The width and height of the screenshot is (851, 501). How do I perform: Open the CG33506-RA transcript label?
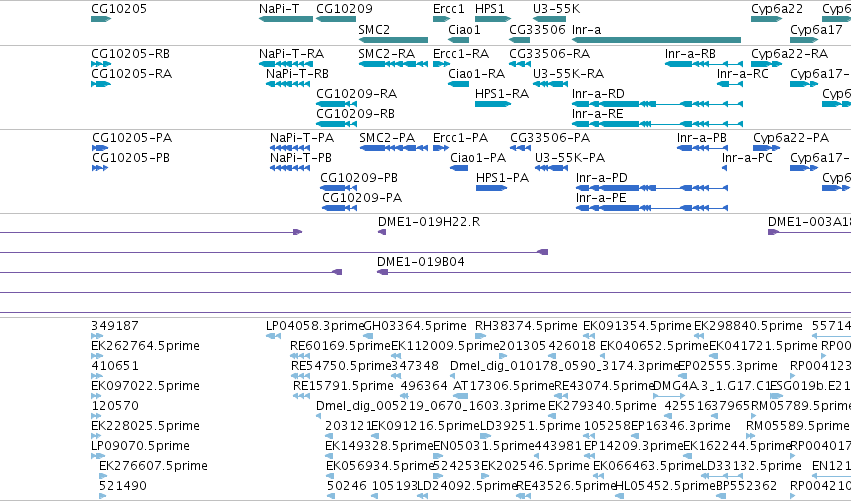point(549,54)
